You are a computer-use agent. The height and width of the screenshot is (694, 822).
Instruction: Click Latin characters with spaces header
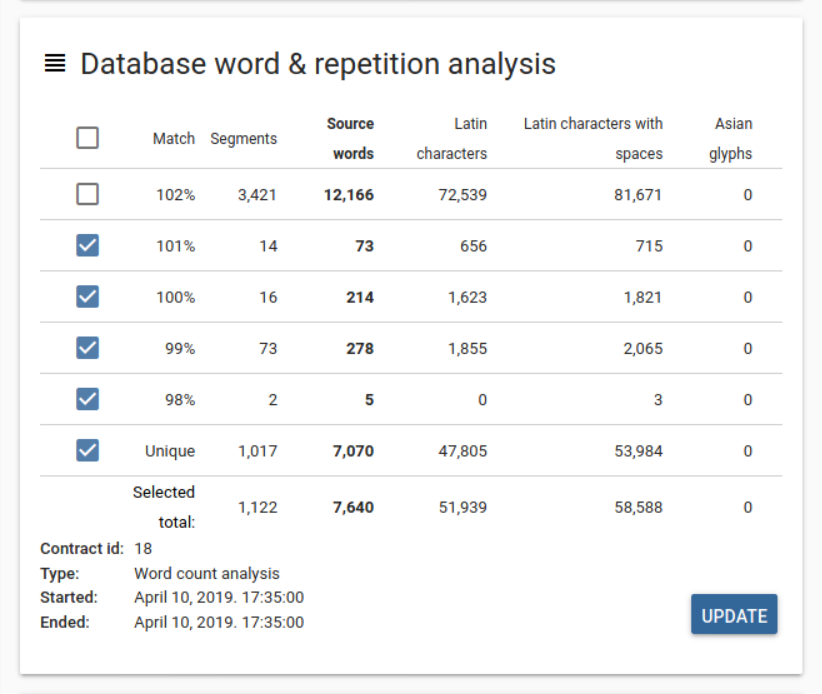[593, 138]
